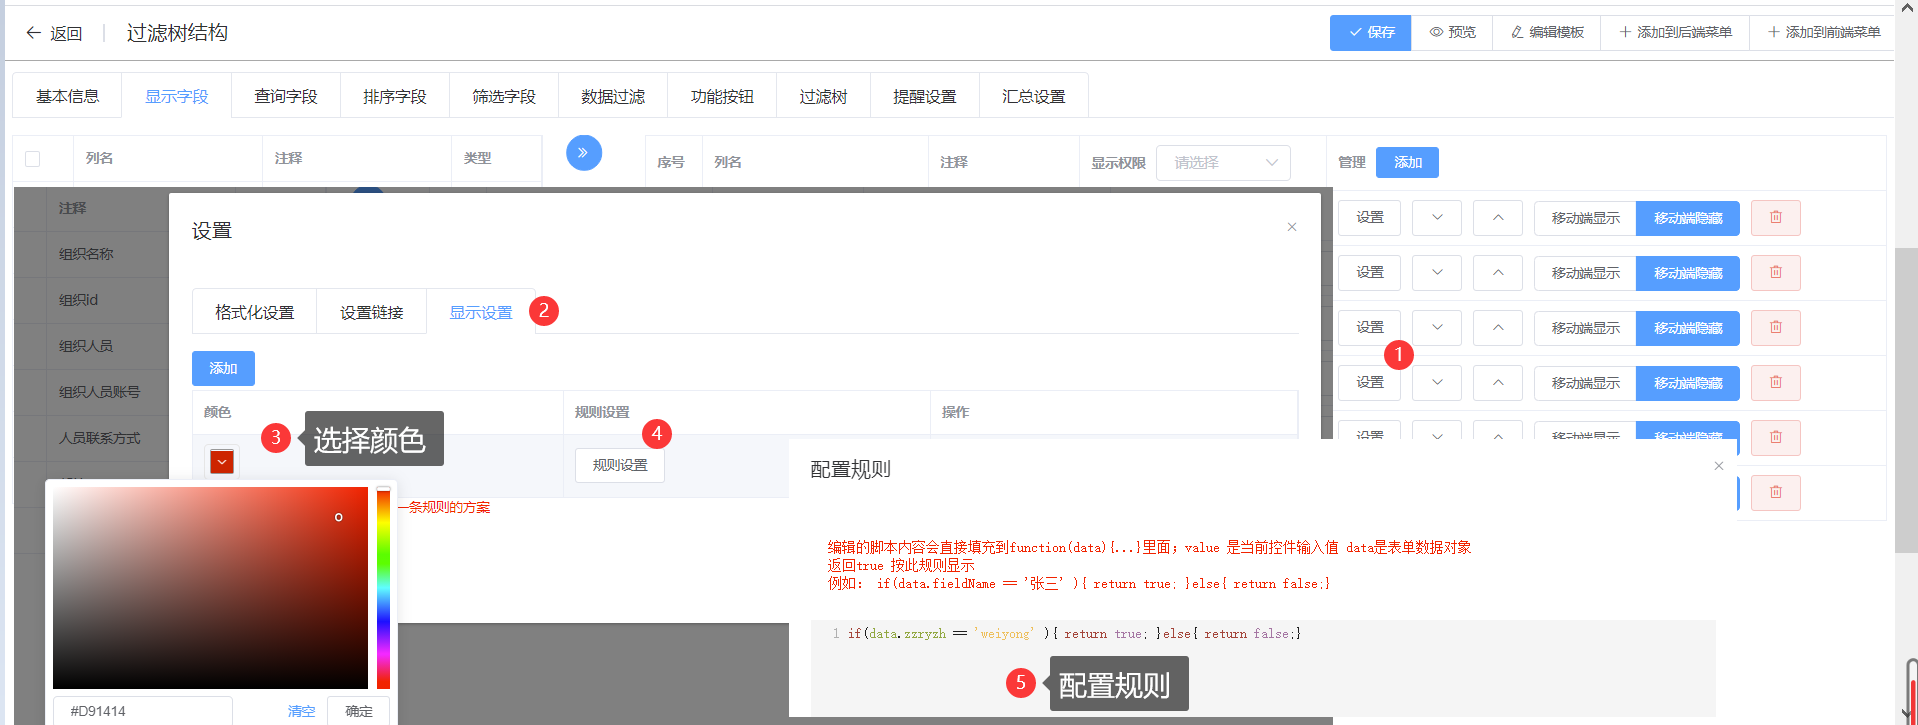Click the blue double-arrow transfer button
The image size is (1918, 725).
(x=583, y=153)
